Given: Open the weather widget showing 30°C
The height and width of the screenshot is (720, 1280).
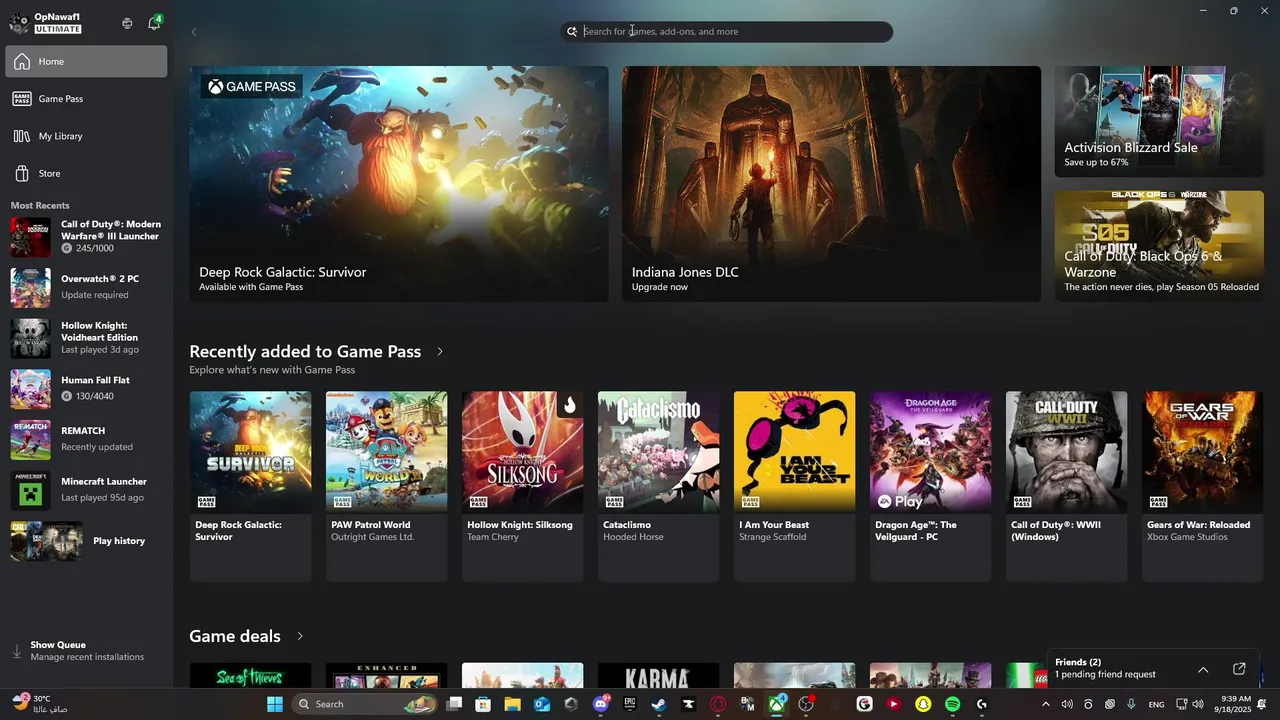Looking at the screenshot, I should pyautogui.click(x=41, y=703).
